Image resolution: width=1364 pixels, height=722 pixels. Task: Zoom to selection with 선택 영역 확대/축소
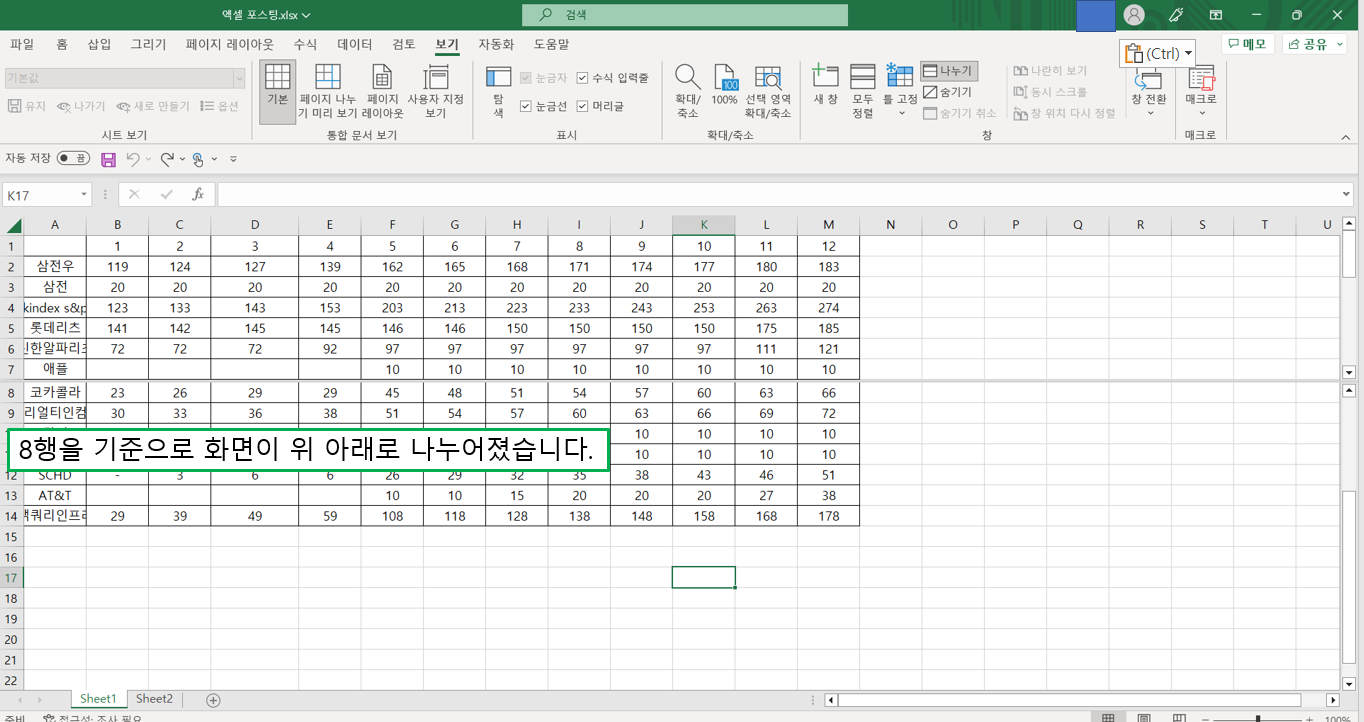(768, 91)
